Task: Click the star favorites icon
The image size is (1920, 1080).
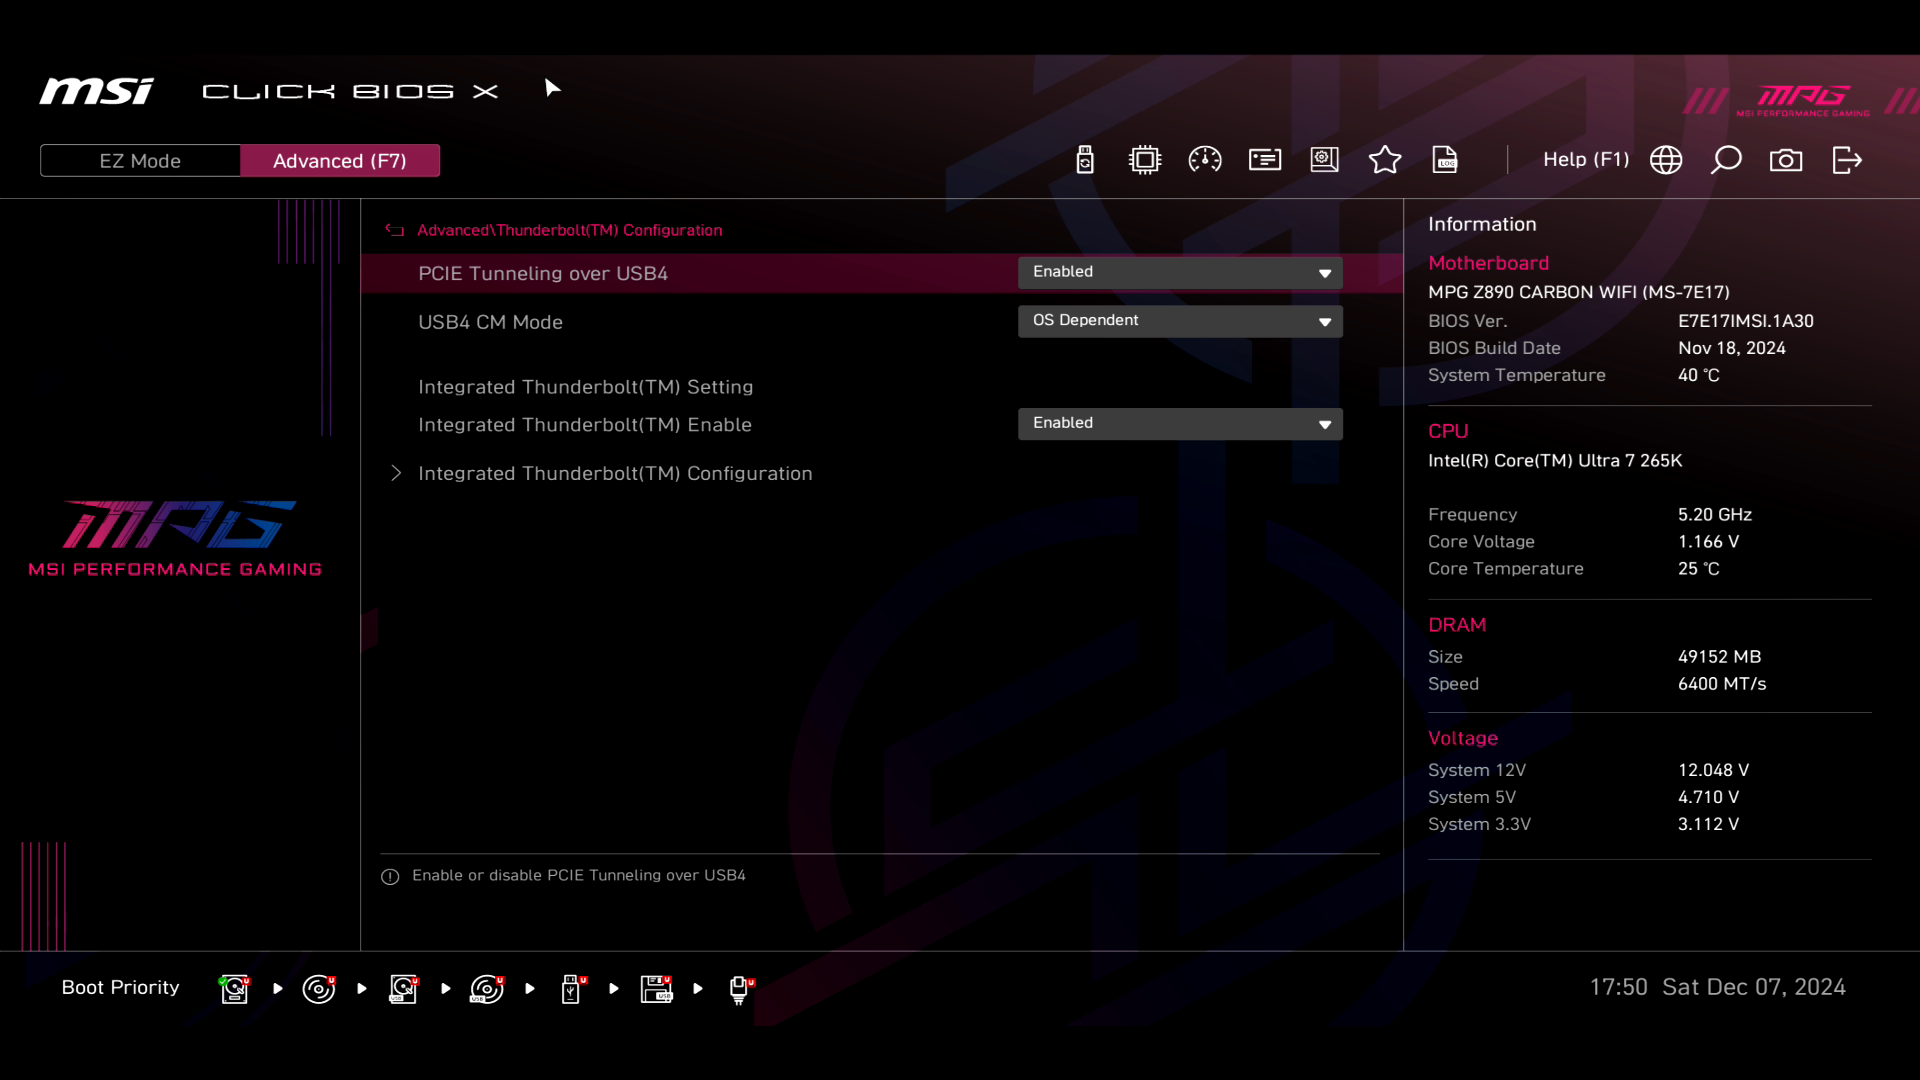Action: tap(1384, 160)
